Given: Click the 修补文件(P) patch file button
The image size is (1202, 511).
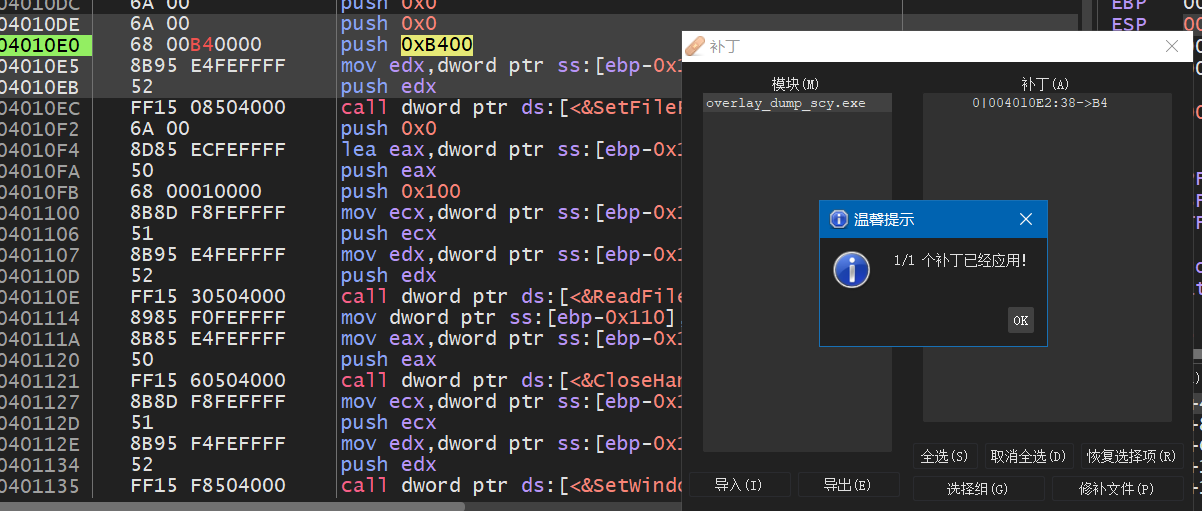Looking at the screenshot, I should click(1117, 489).
